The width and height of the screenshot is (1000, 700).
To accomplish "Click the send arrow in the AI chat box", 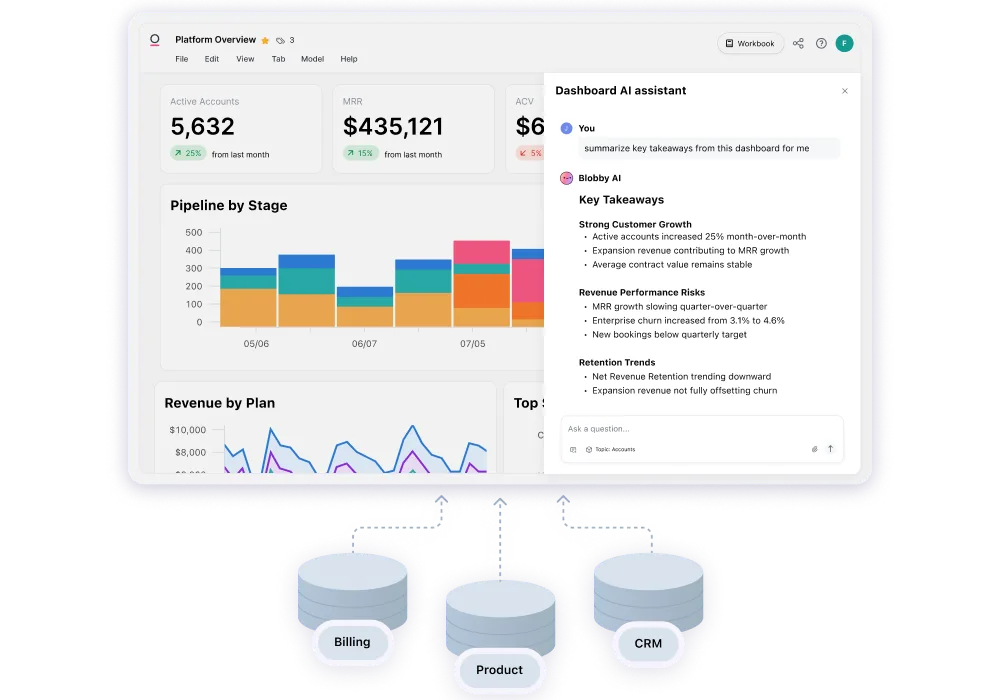I will pyautogui.click(x=830, y=449).
